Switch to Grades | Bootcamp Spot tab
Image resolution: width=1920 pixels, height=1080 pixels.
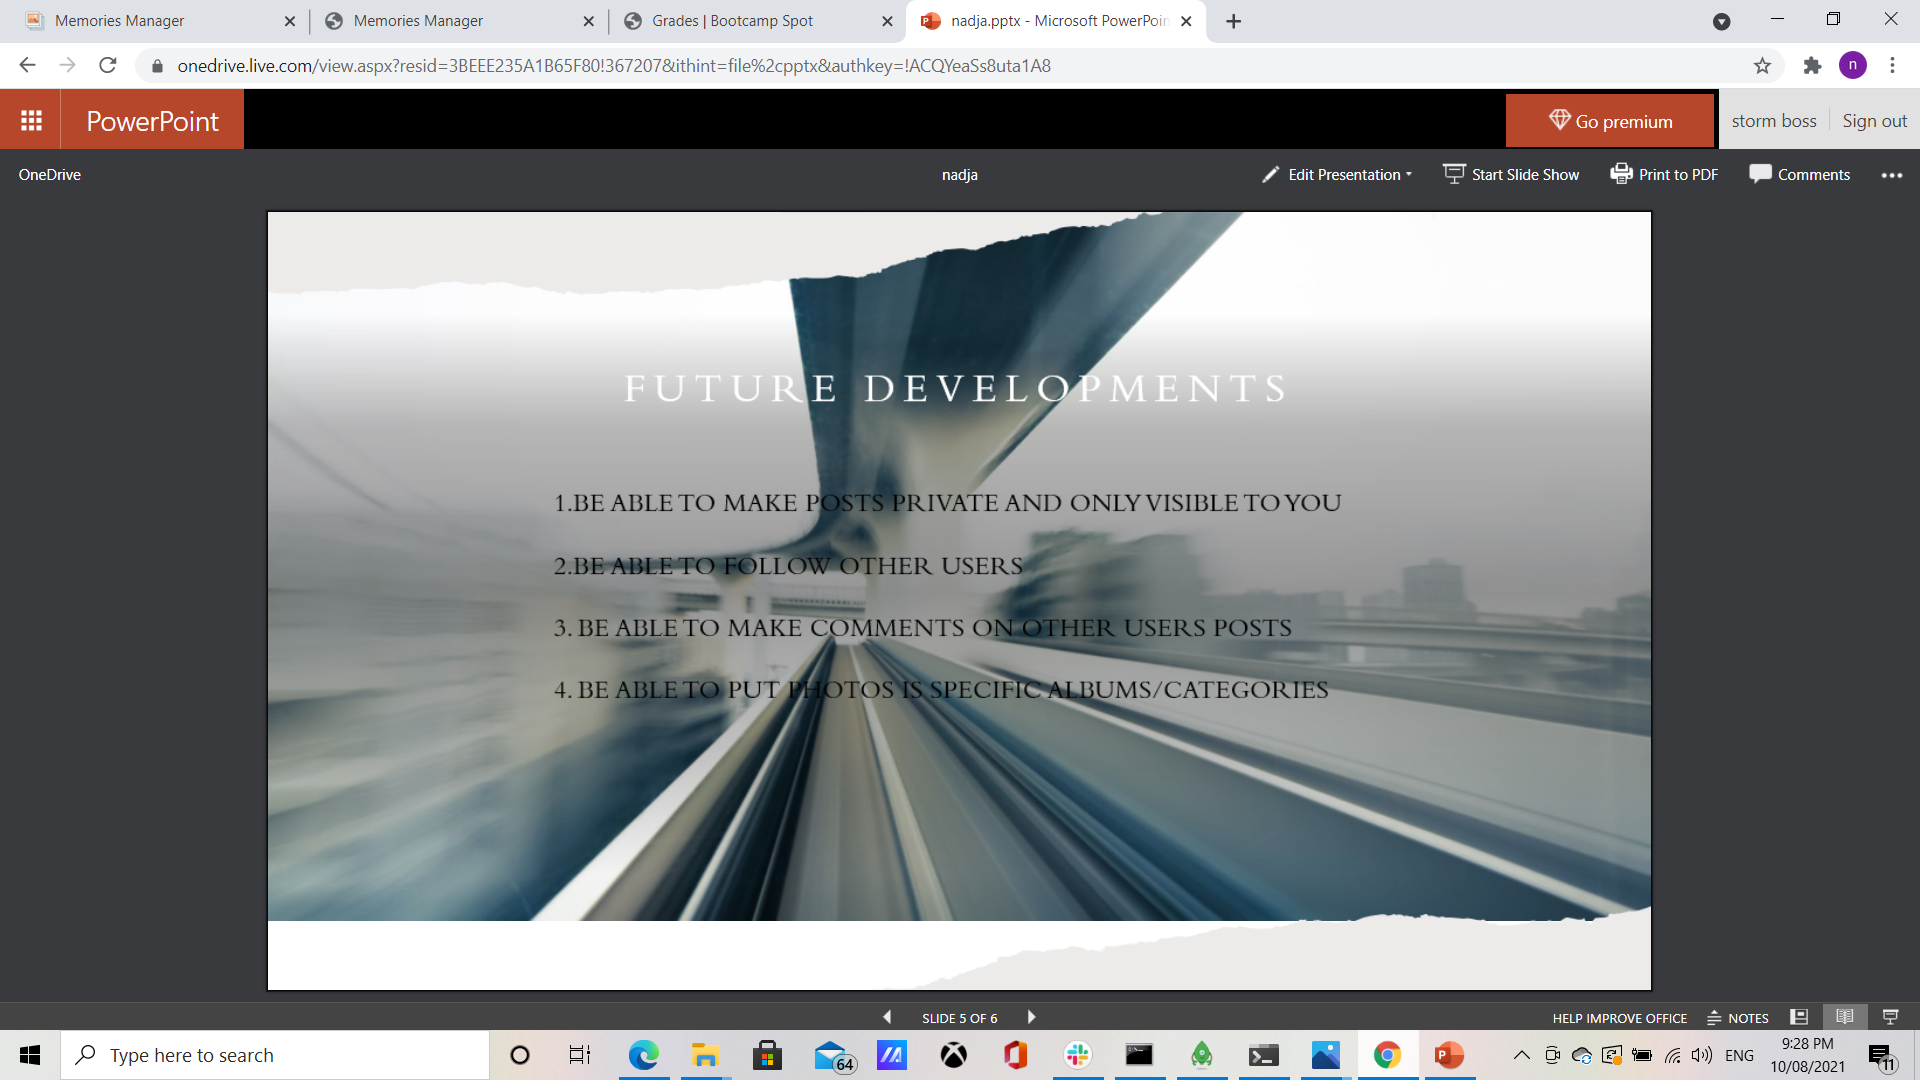(x=732, y=21)
